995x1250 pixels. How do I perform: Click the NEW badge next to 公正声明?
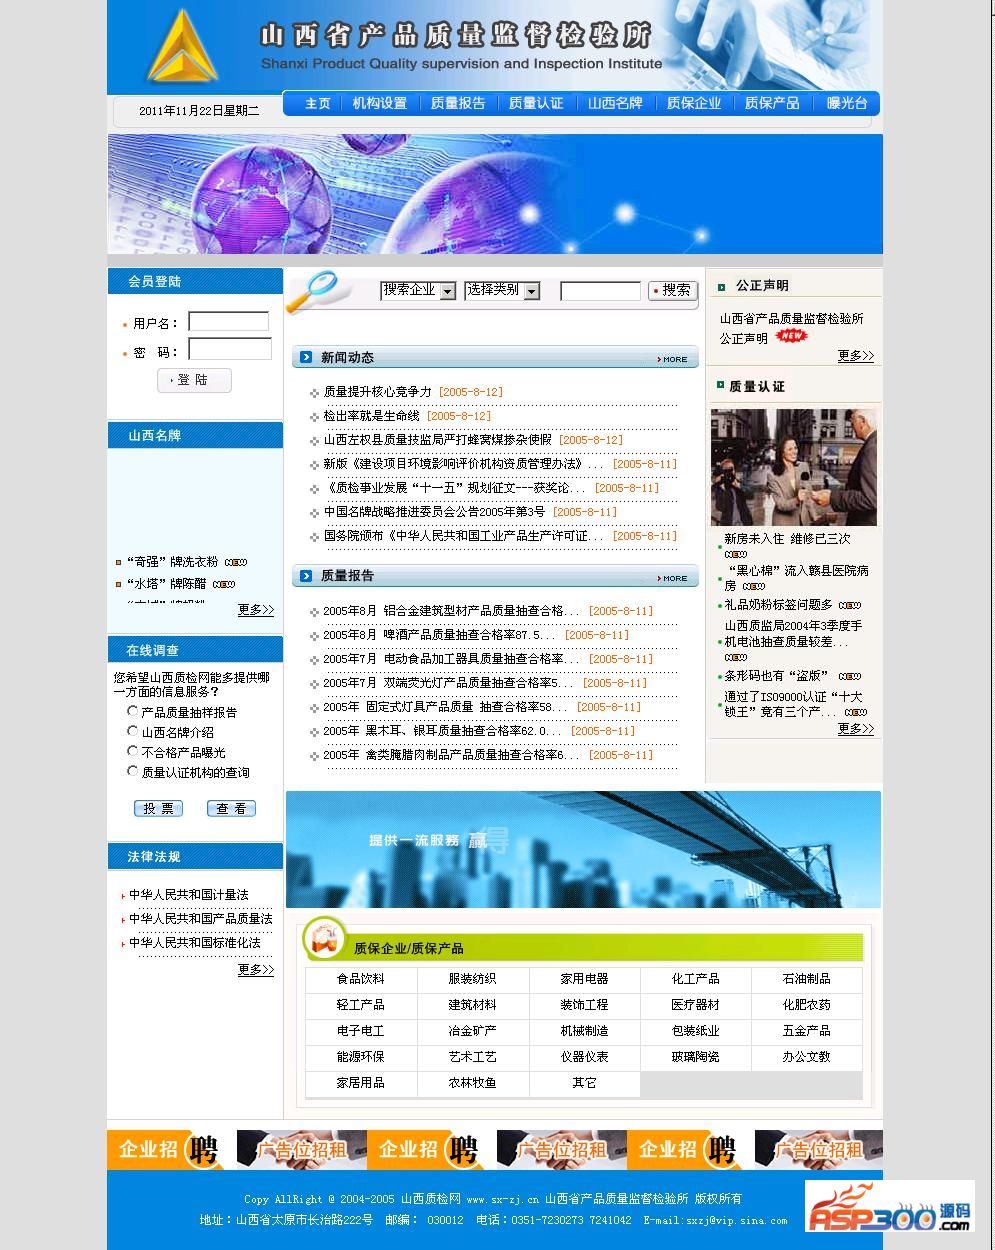coord(791,337)
